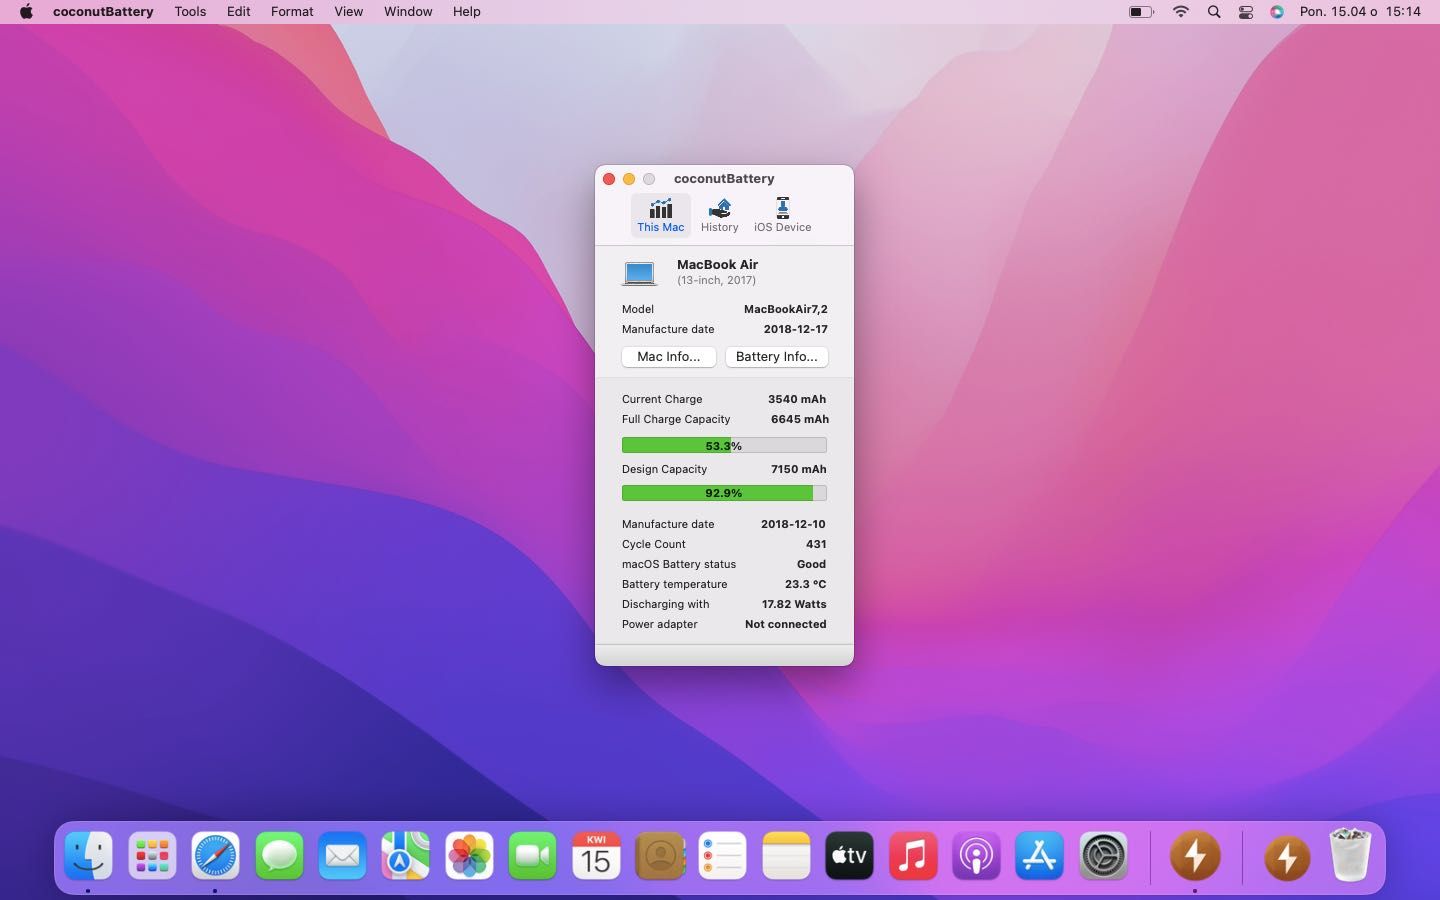Open Safari from the Dock
This screenshot has height=900, width=1440.
pyautogui.click(x=215, y=856)
